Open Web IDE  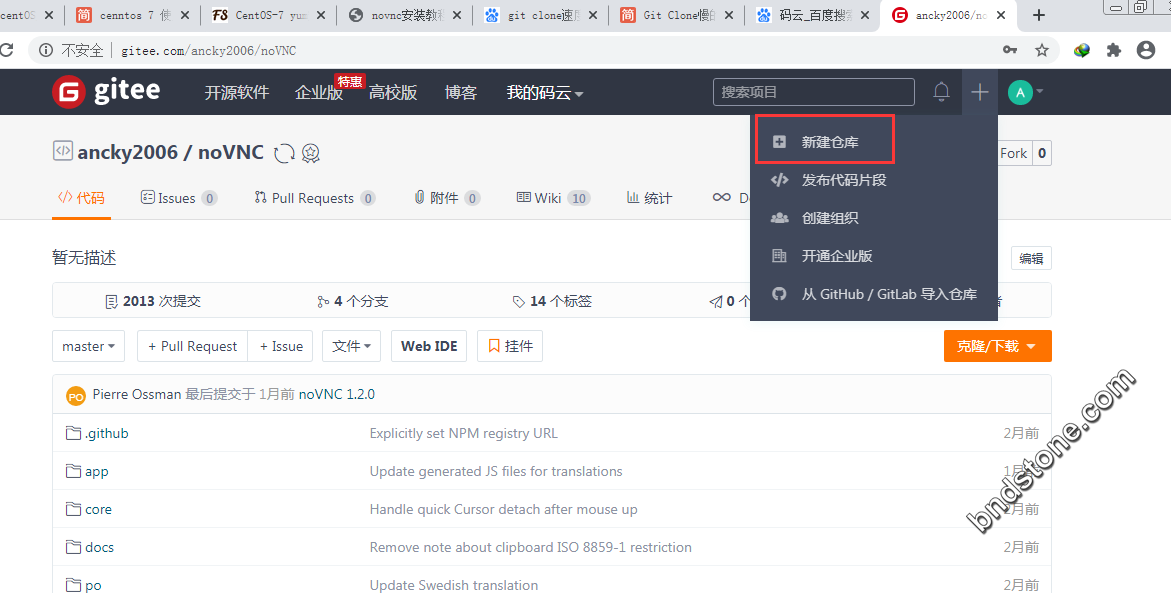pyautogui.click(x=429, y=346)
